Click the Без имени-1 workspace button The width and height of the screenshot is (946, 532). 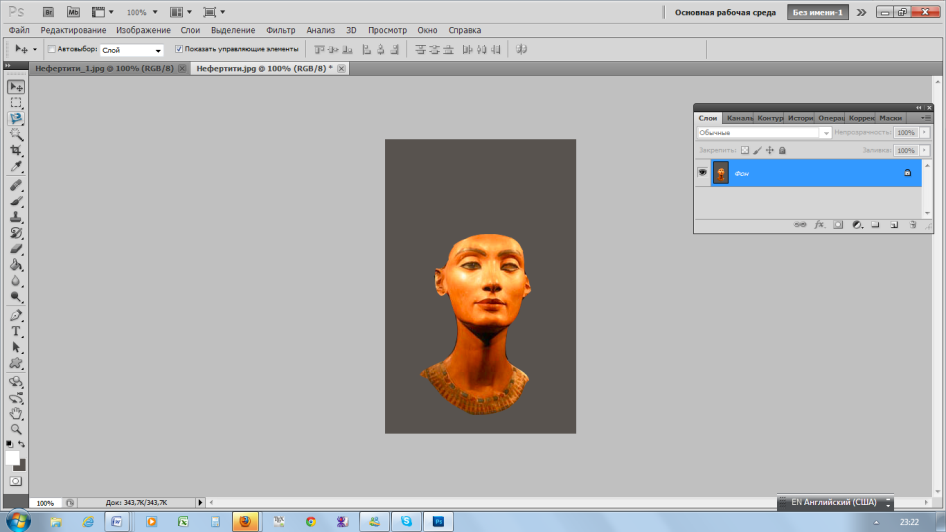[817, 12]
